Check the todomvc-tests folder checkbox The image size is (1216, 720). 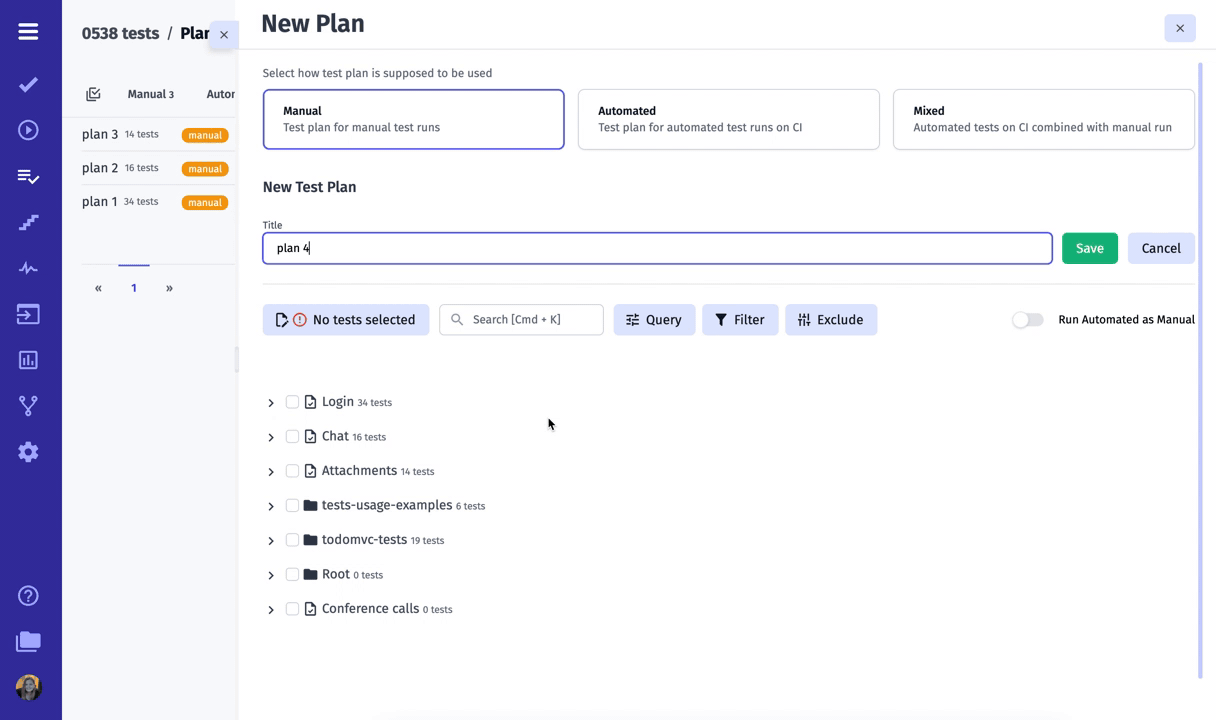coord(292,540)
